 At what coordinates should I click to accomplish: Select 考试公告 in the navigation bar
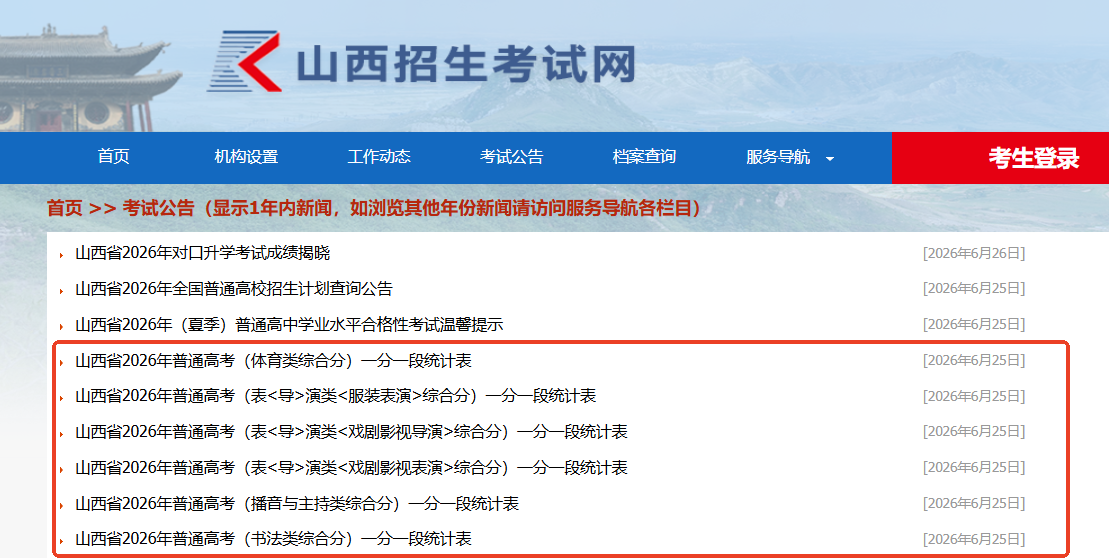(x=511, y=156)
